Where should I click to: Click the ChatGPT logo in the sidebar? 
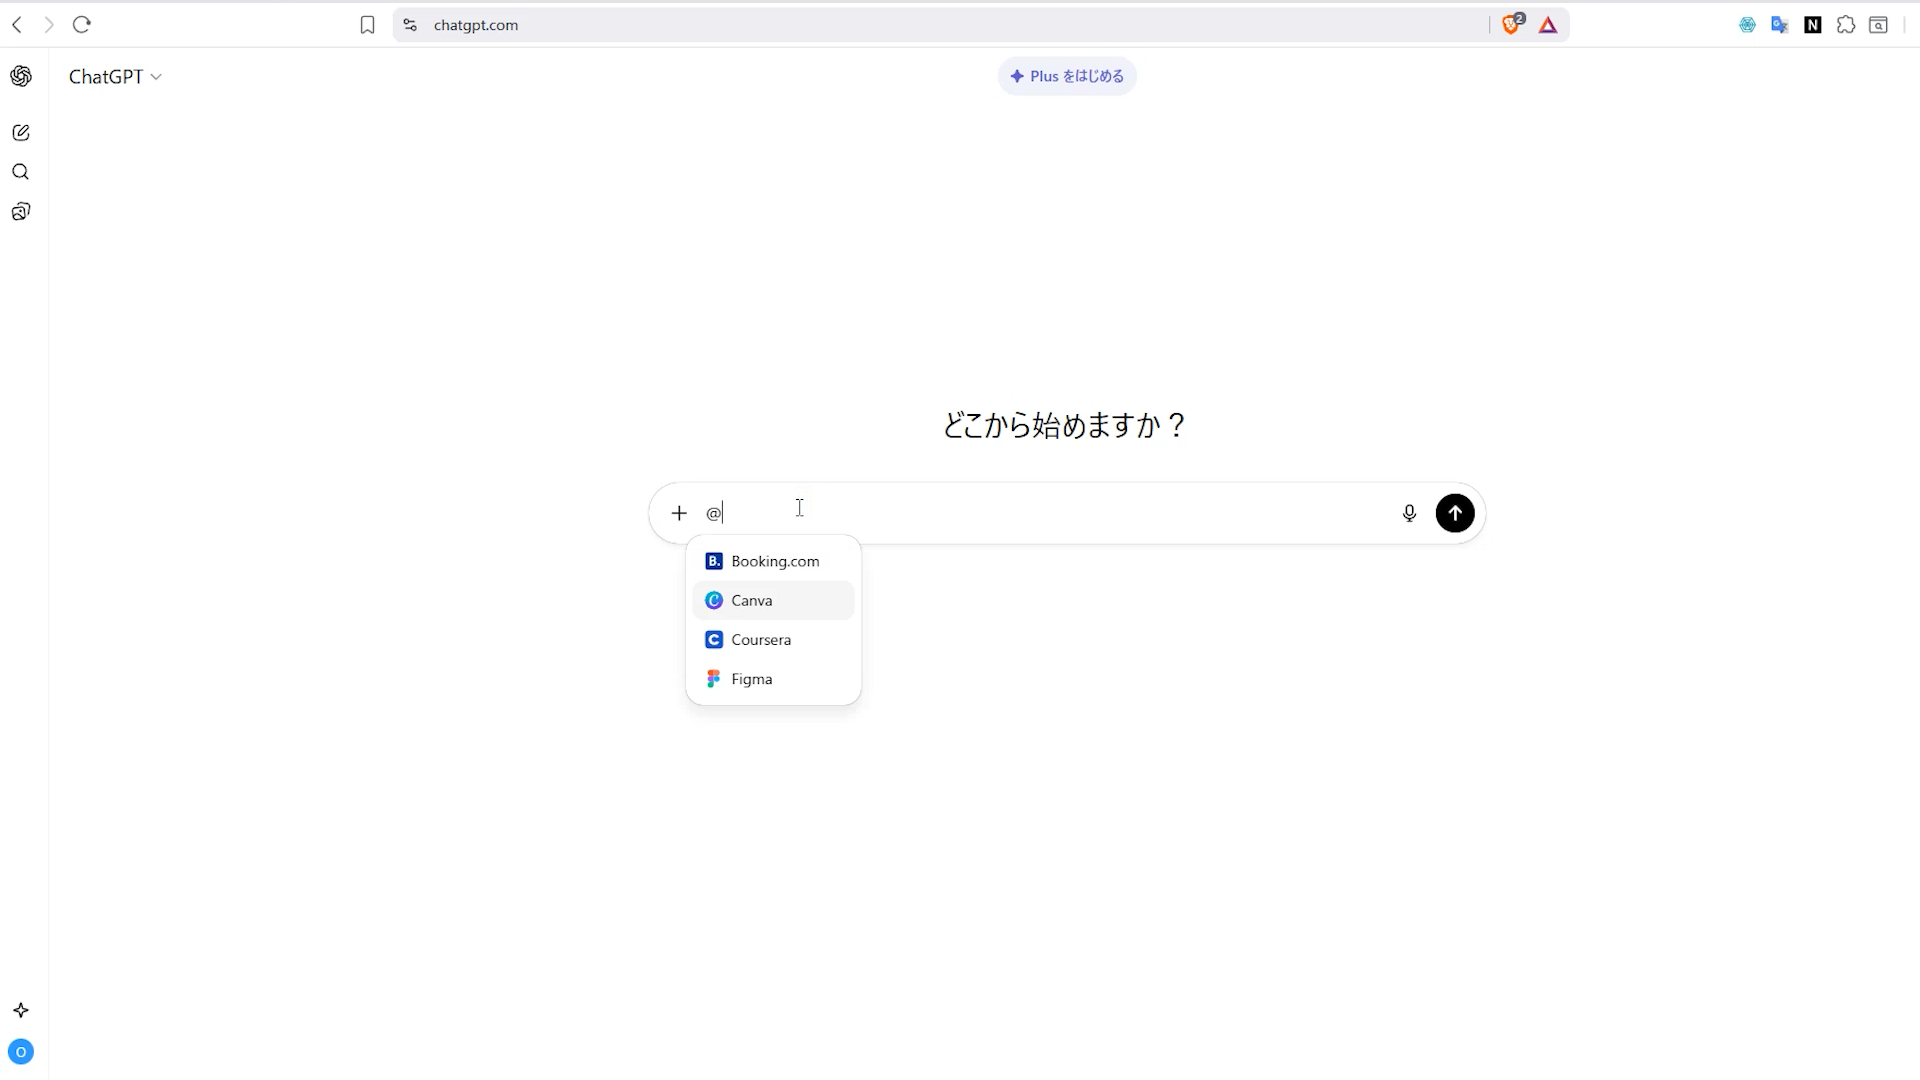click(x=21, y=76)
